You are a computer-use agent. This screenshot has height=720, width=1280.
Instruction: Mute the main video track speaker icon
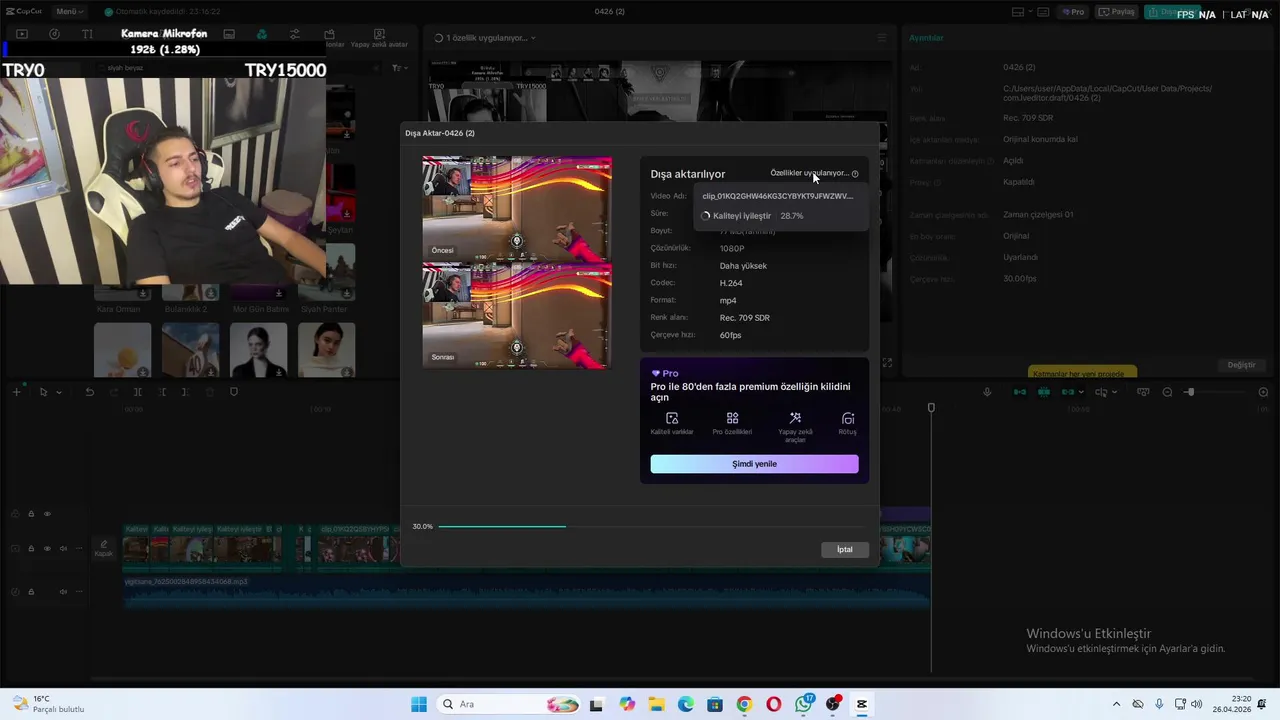pos(63,548)
